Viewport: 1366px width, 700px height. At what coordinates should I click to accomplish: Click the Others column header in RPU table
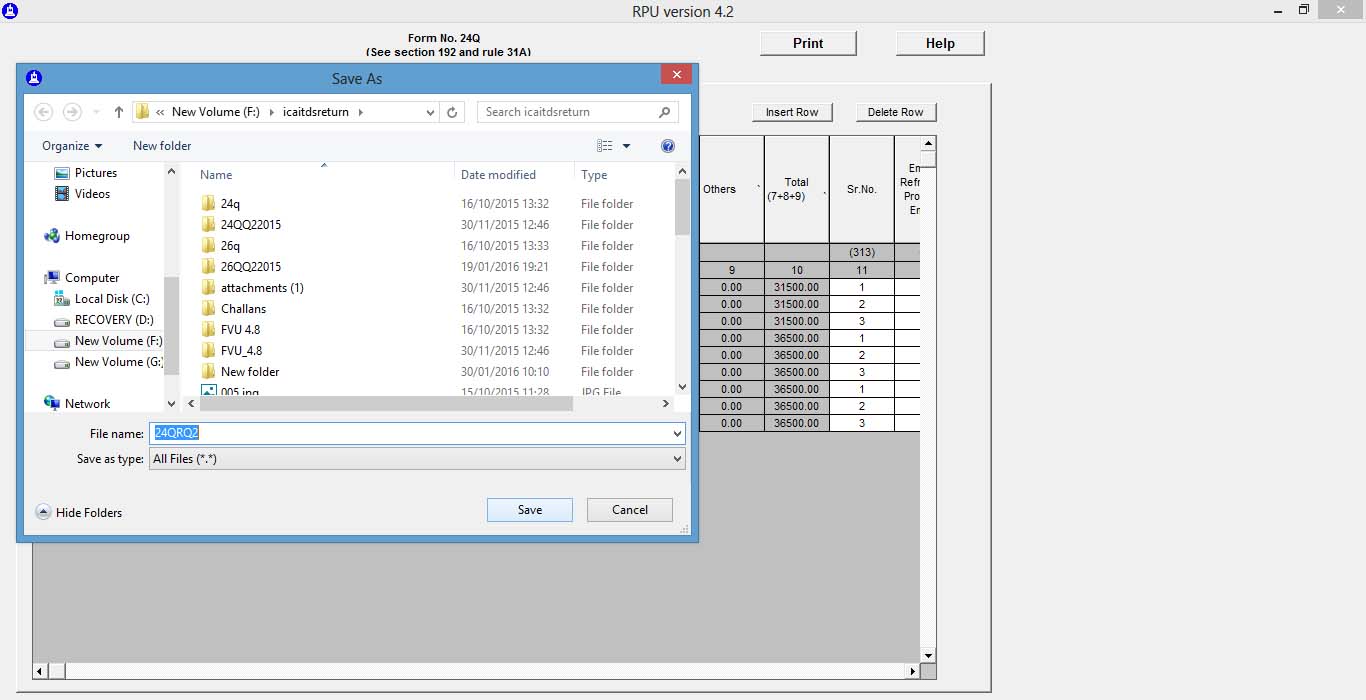click(x=731, y=189)
